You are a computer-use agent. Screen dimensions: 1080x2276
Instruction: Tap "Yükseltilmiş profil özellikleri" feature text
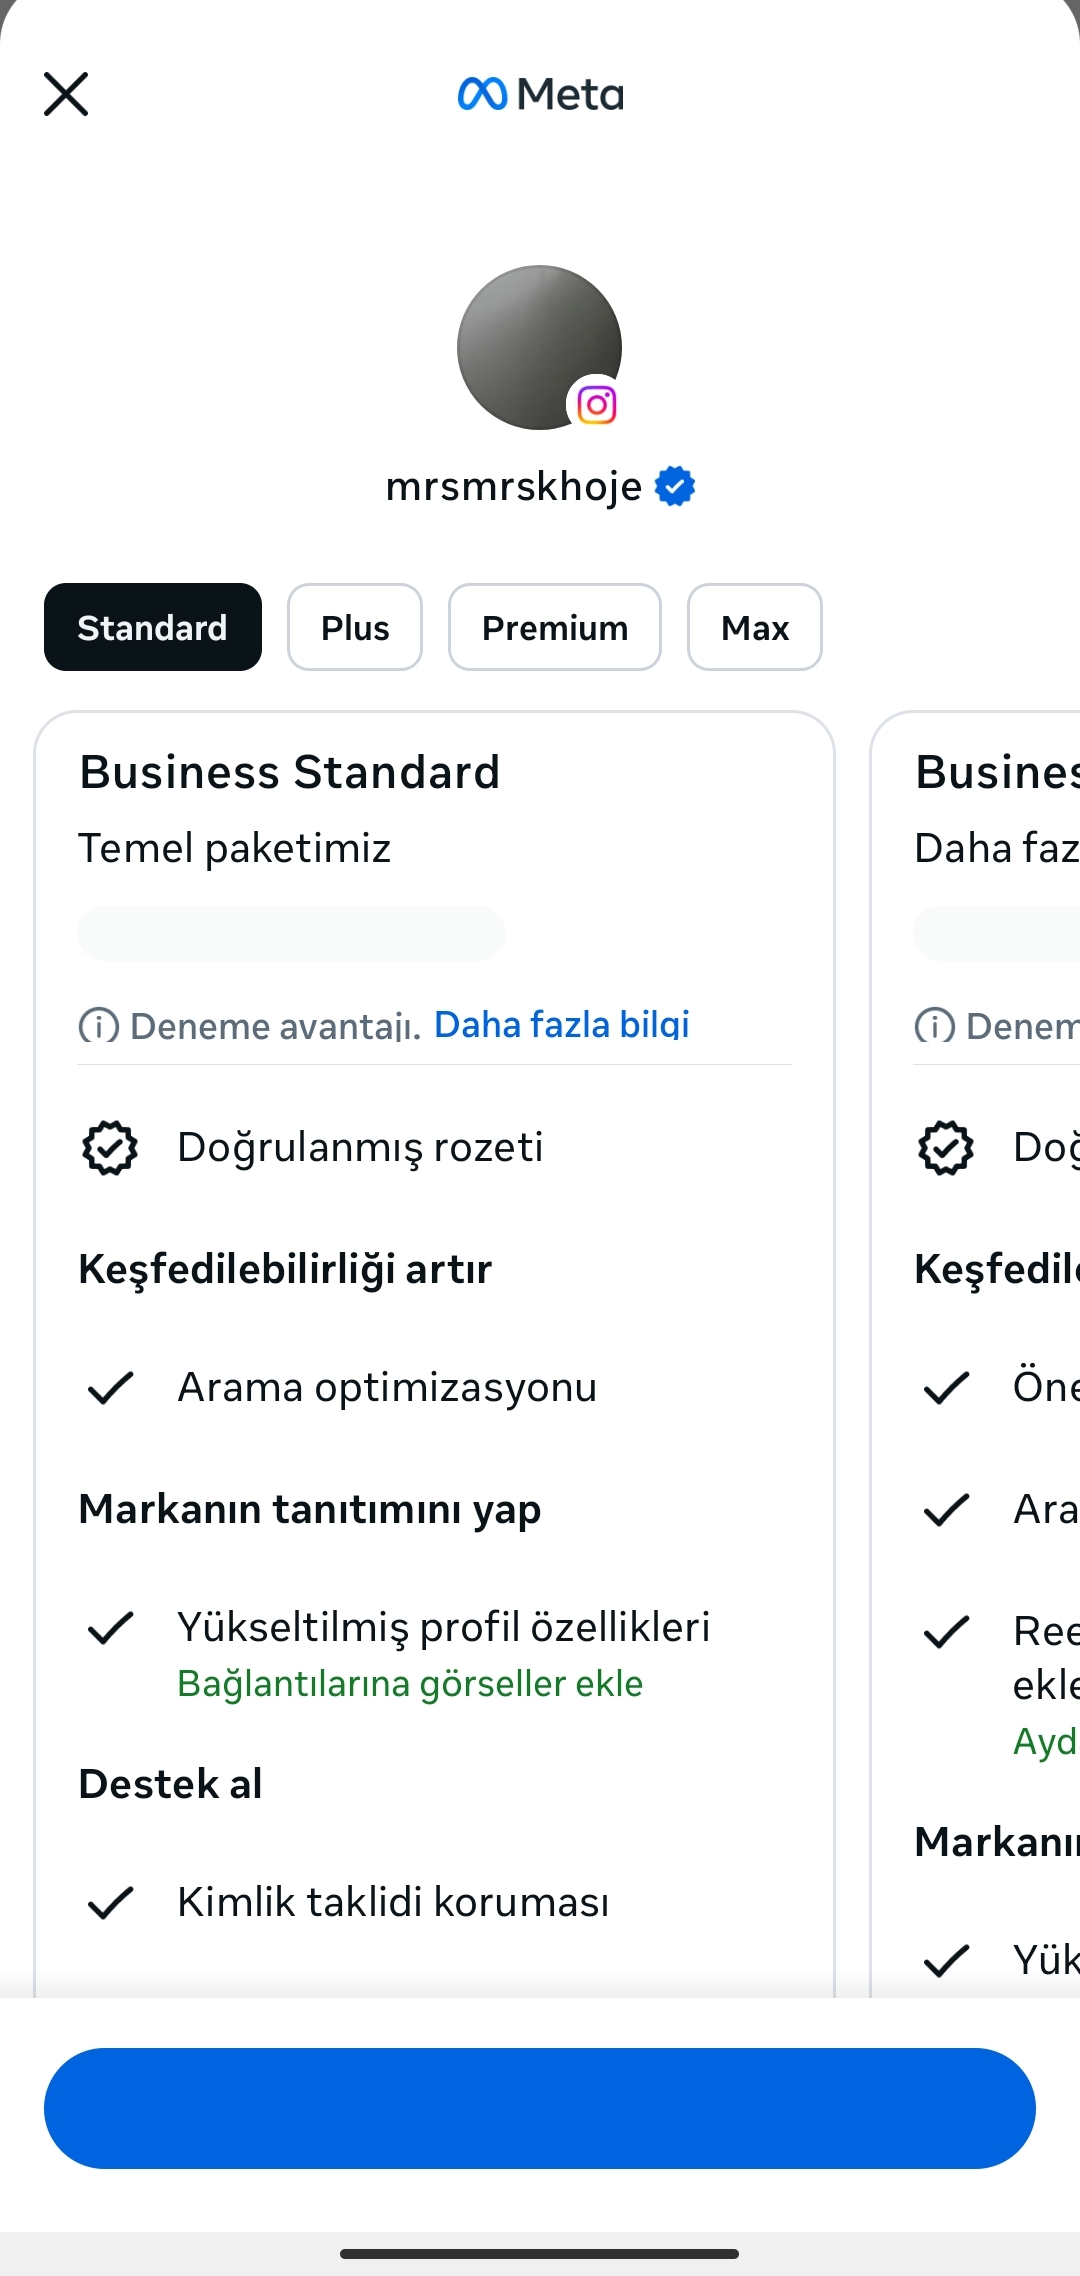point(444,1627)
